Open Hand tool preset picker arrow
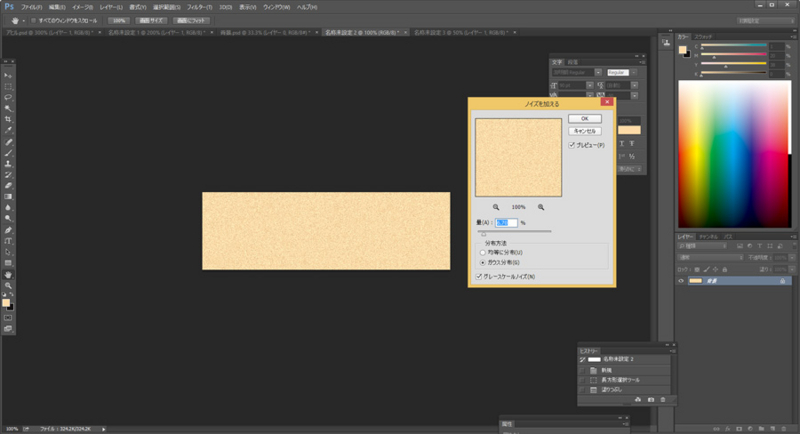The height and width of the screenshot is (434, 800). point(23,21)
